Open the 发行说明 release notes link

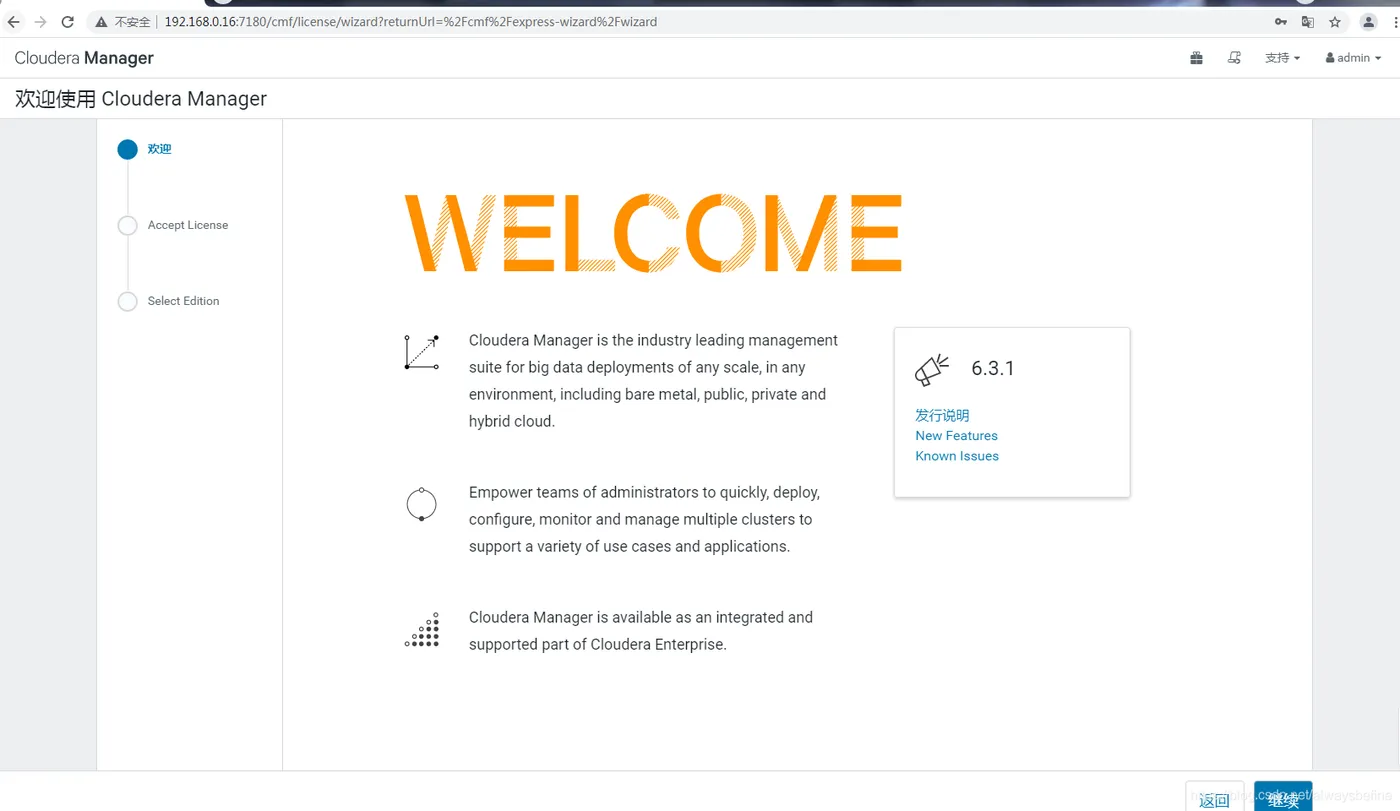tap(942, 415)
